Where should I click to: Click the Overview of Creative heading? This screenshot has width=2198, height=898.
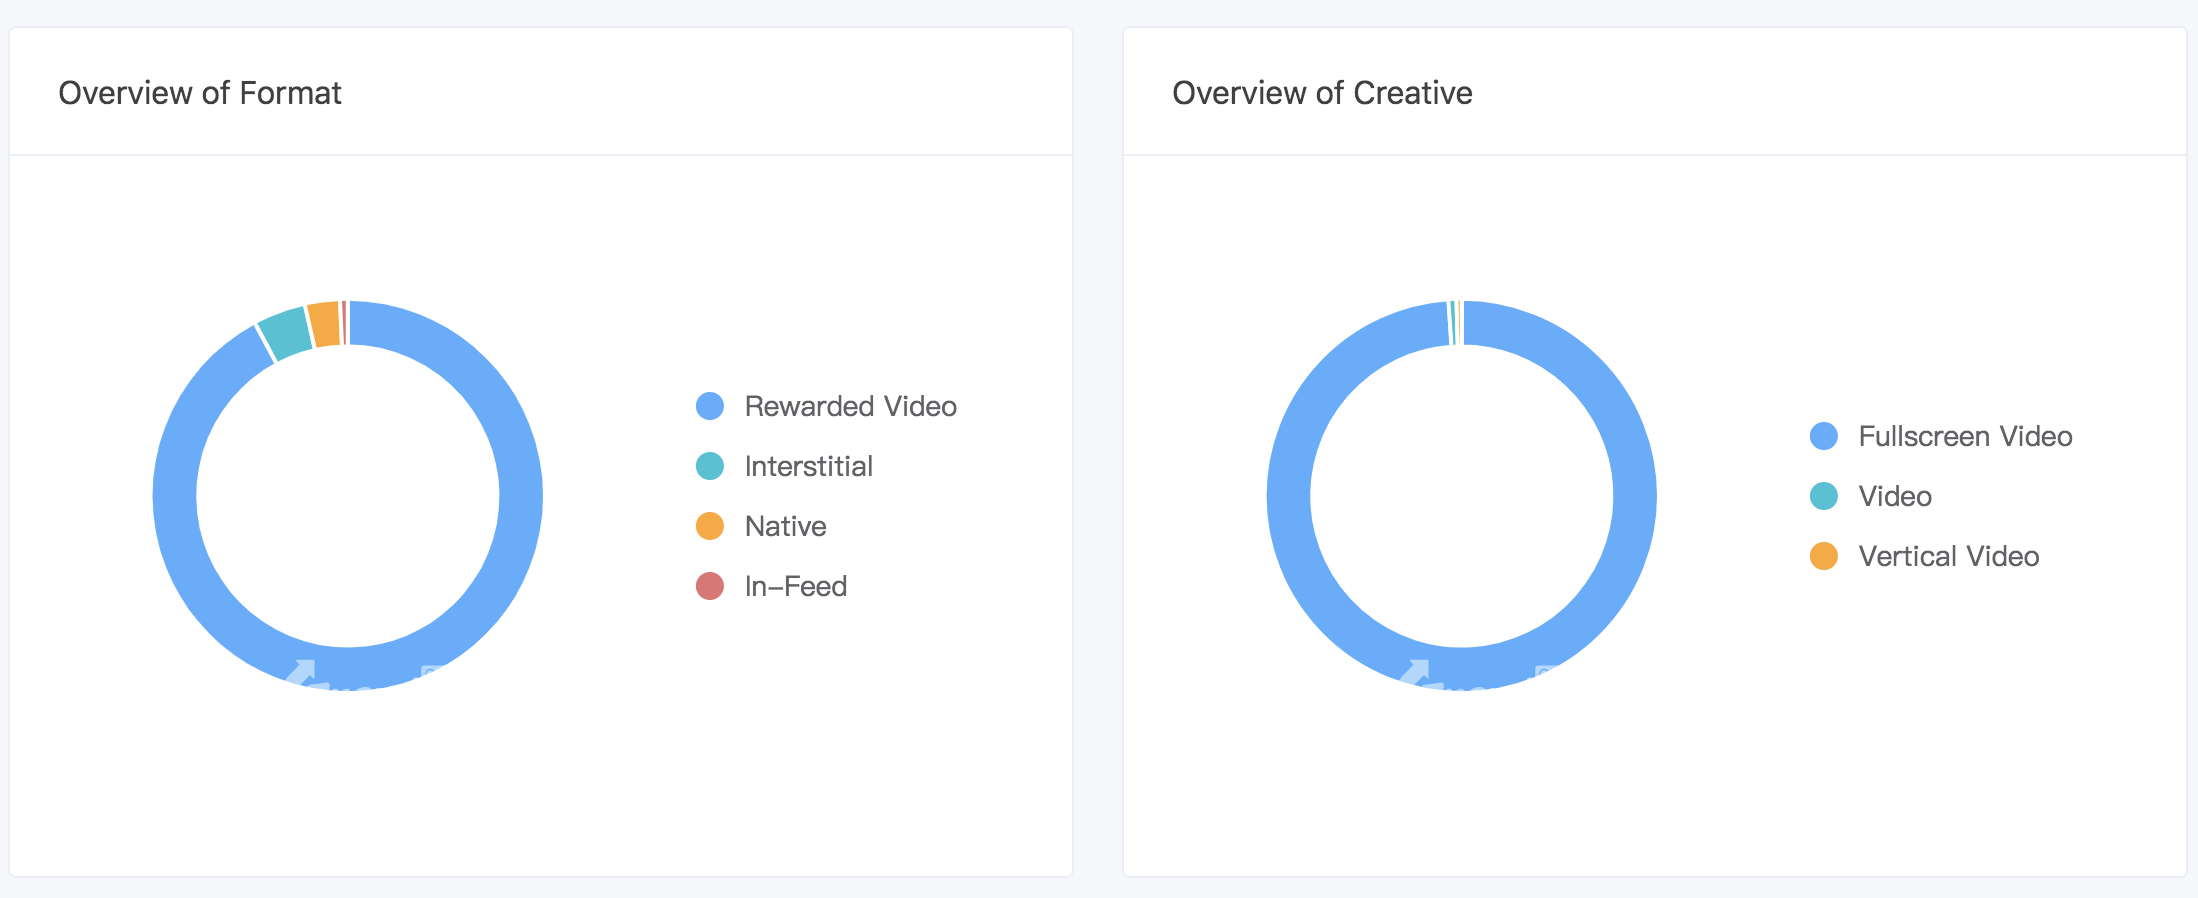(1322, 93)
